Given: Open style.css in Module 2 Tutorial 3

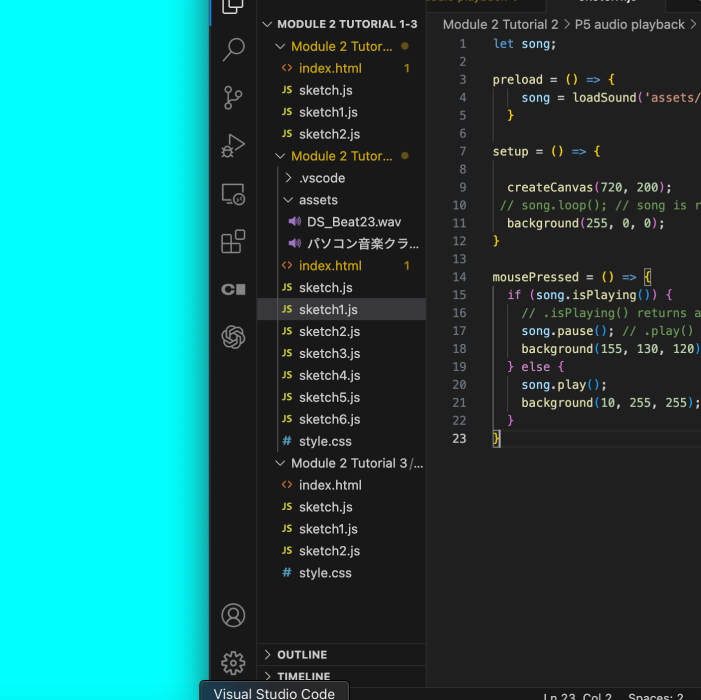Looking at the screenshot, I should pyautogui.click(x=341, y=573).
